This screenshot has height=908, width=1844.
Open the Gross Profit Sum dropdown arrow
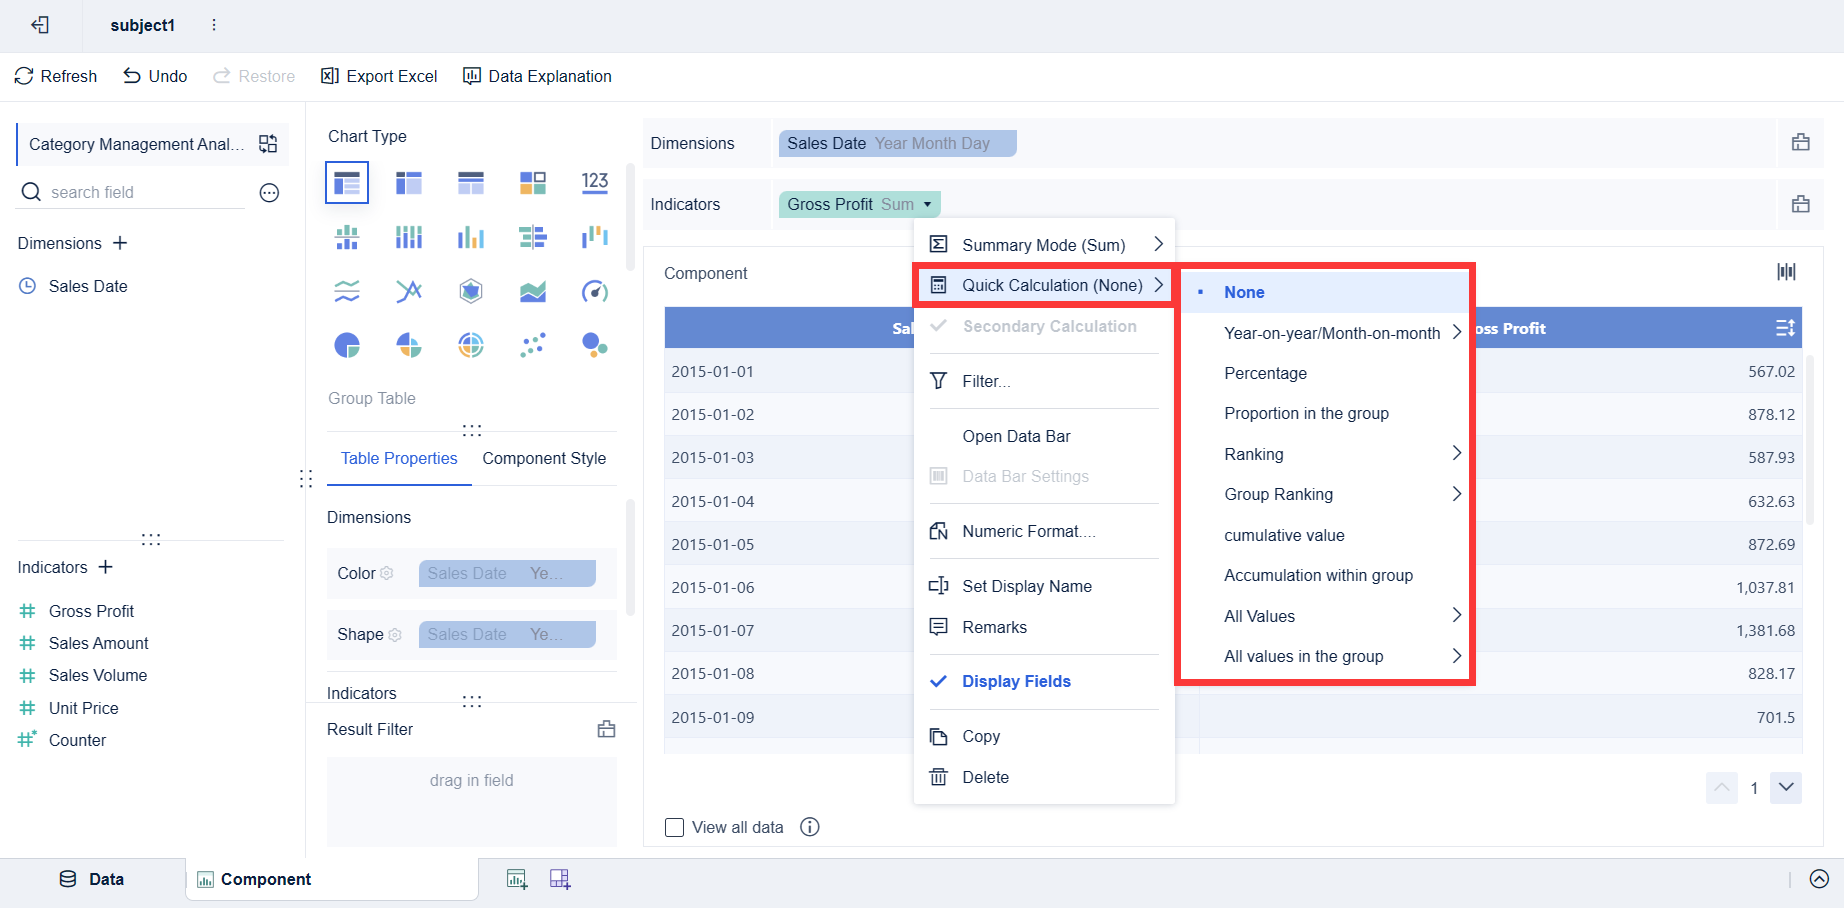pos(928,204)
